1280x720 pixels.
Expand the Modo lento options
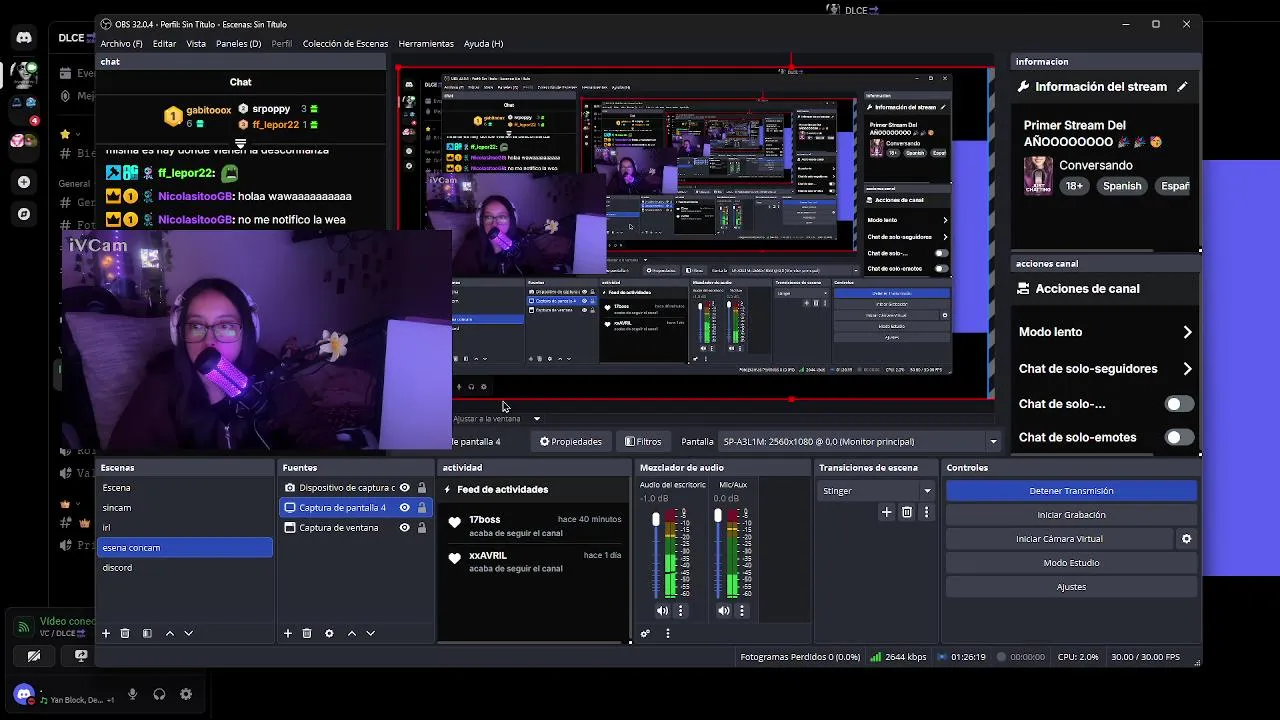[1187, 332]
